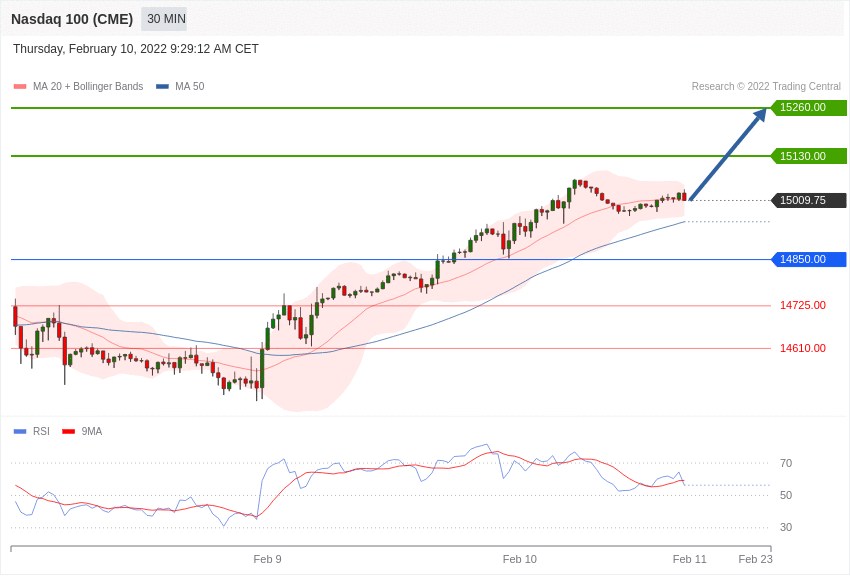Click the Feb 23 date axis marker
The image size is (850, 576).
pos(756,559)
